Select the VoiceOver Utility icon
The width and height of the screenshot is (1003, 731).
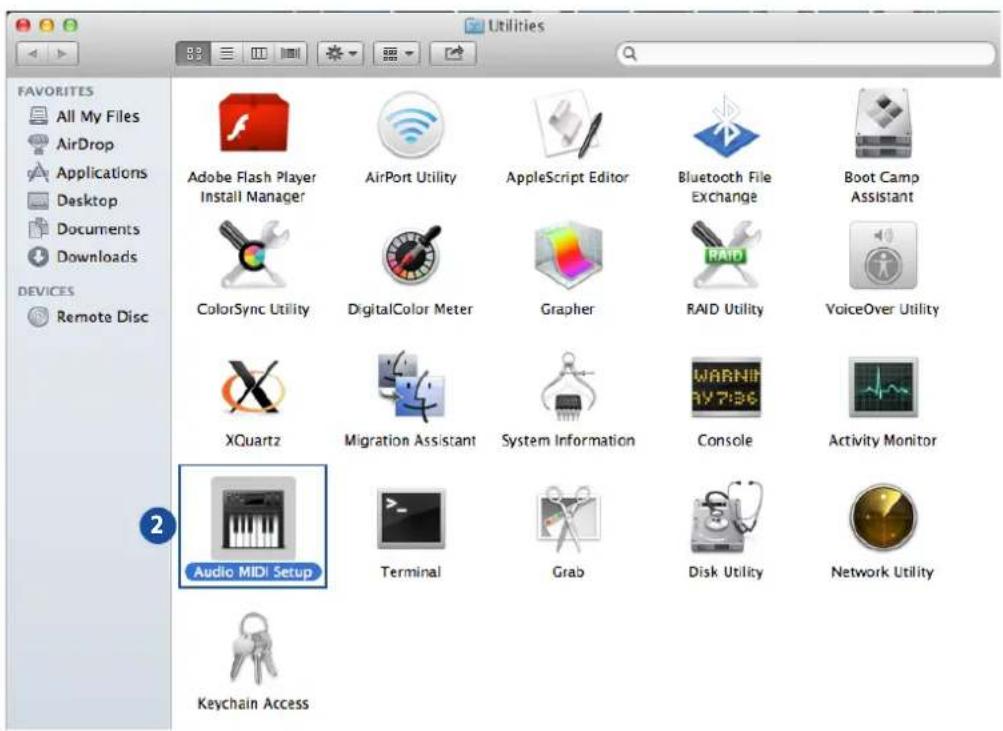[x=883, y=255]
